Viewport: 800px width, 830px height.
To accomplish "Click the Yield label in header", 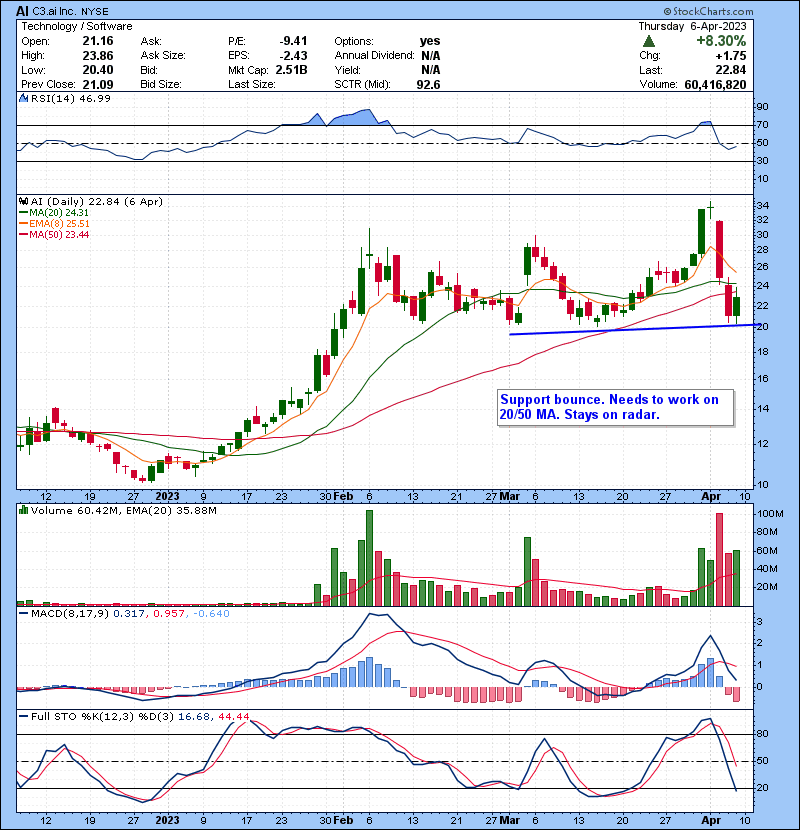I will 348,70.
